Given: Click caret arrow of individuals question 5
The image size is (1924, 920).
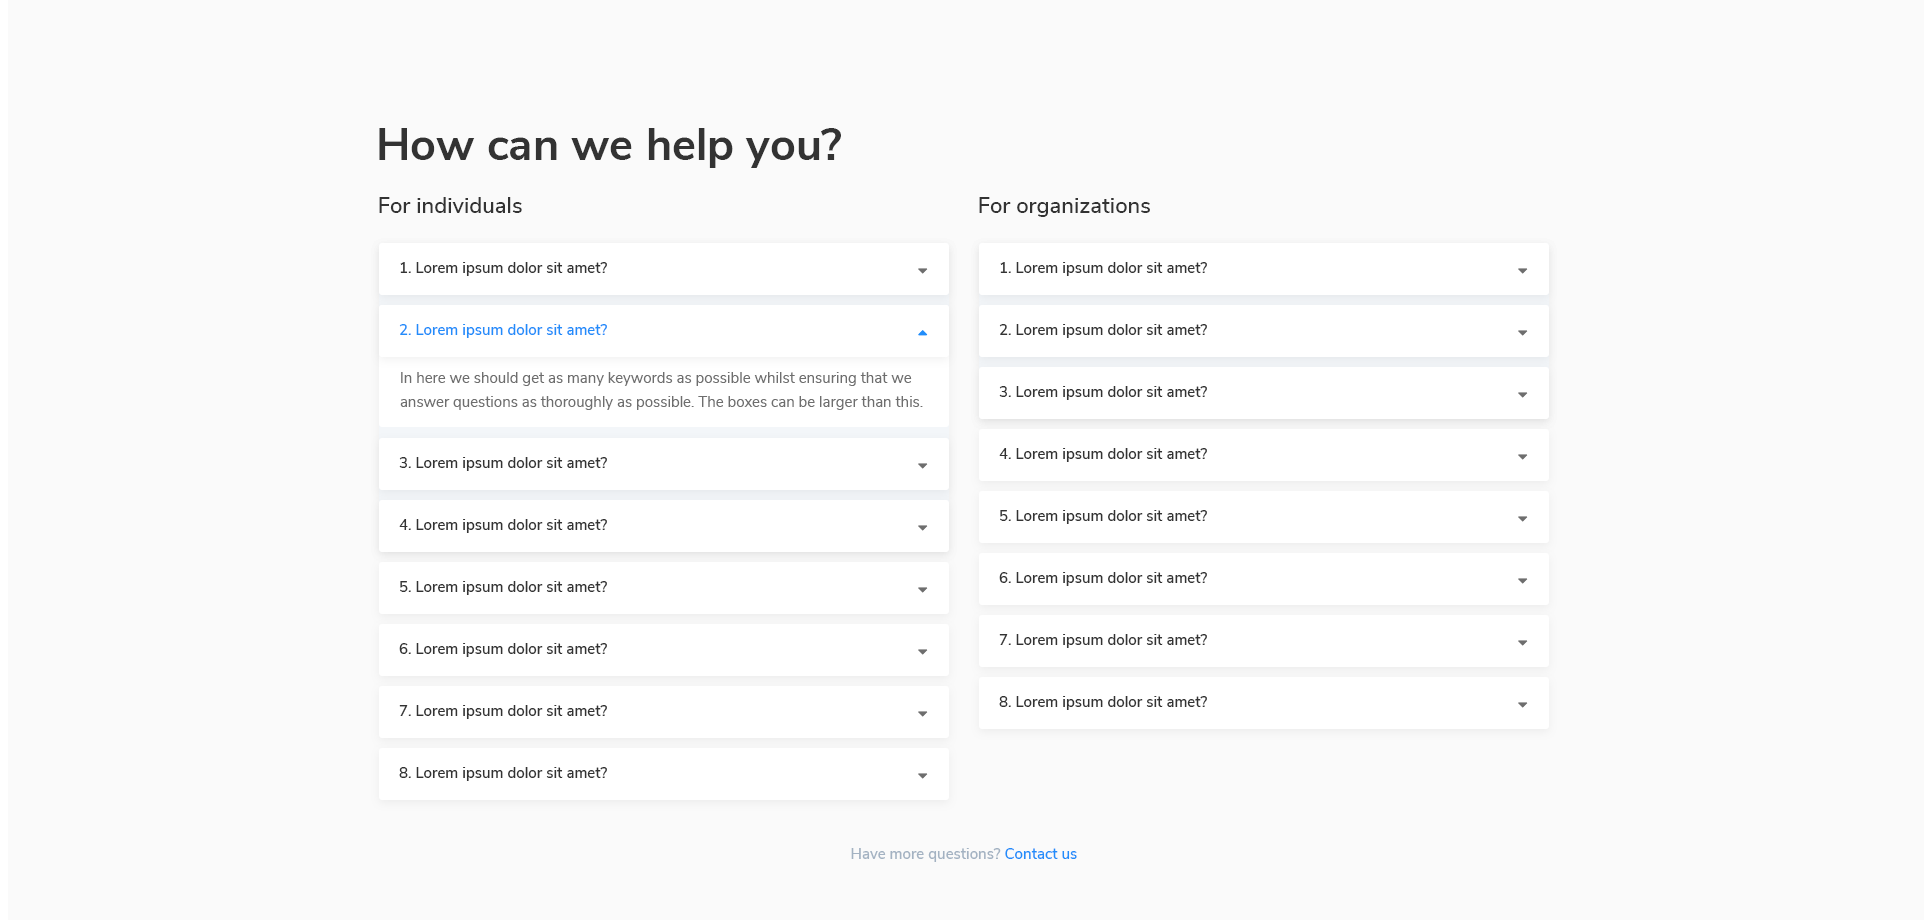Looking at the screenshot, I should (x=922, y=590).
